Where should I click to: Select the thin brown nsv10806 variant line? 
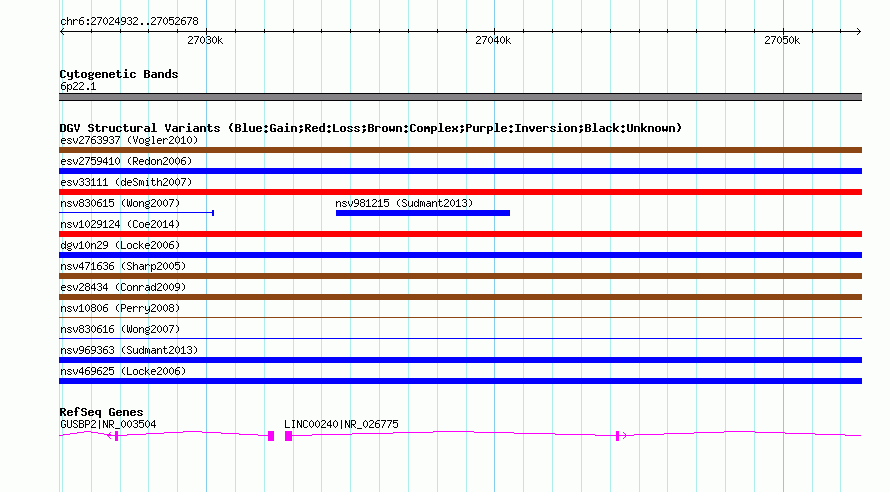(x=460, y=317)
